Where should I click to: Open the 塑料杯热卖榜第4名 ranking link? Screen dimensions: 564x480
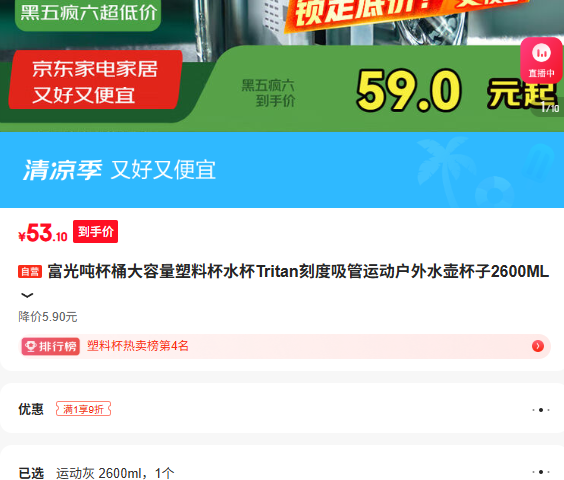138,346
